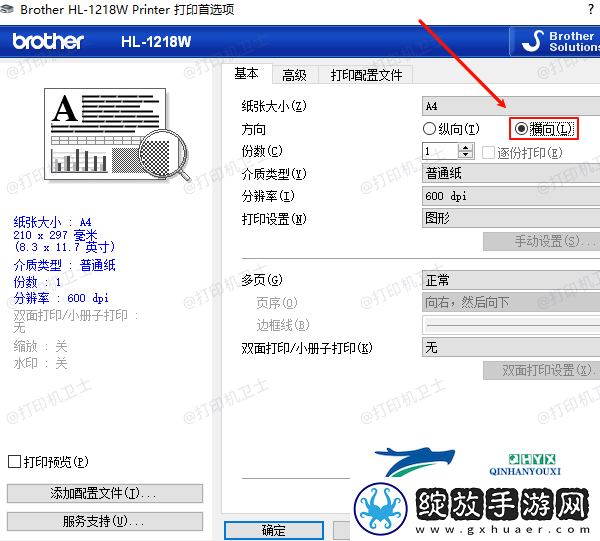Open the 纸张大小 A4 dropdown
600x541 pixels.
(x=511, y=106)
